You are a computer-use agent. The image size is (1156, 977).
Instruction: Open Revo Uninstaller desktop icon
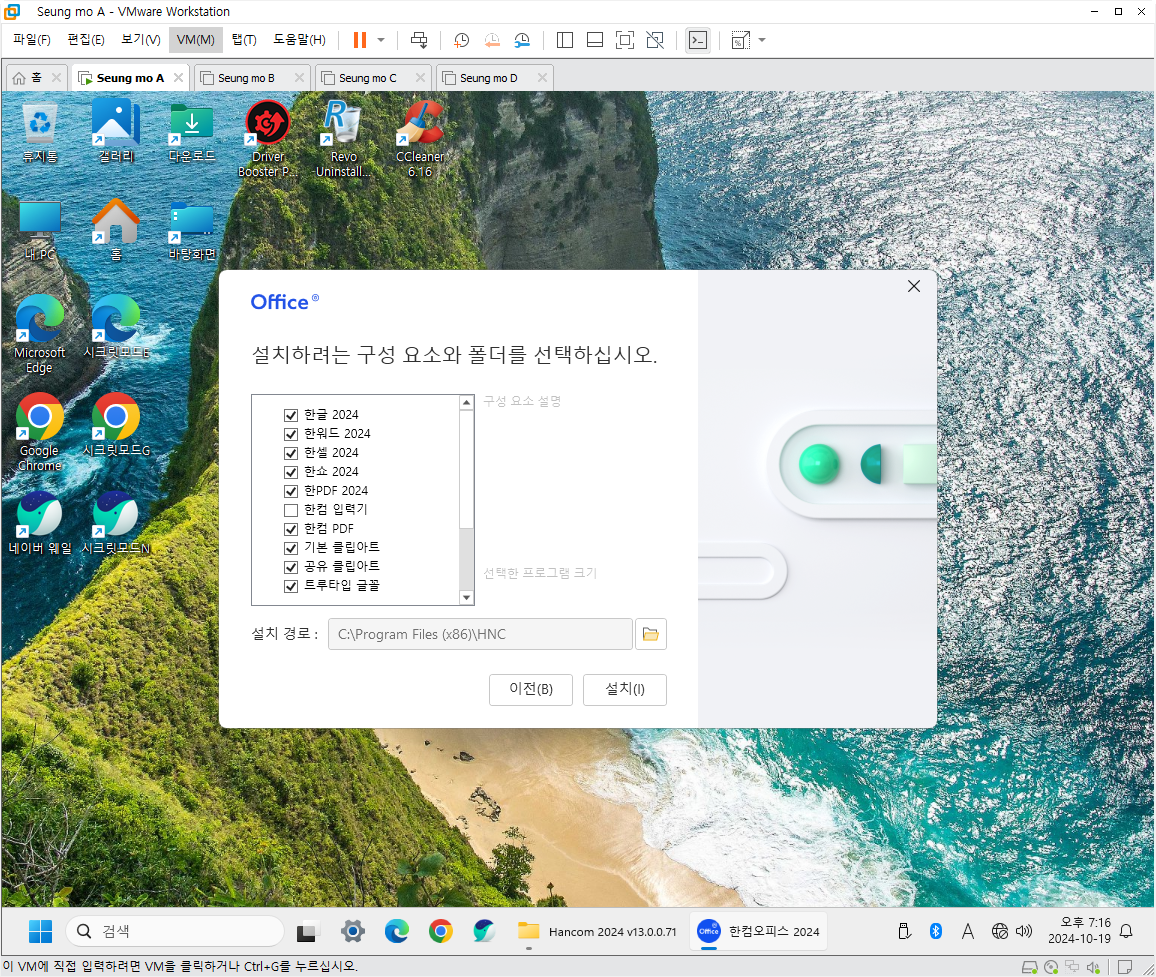(x=344, y=140)
